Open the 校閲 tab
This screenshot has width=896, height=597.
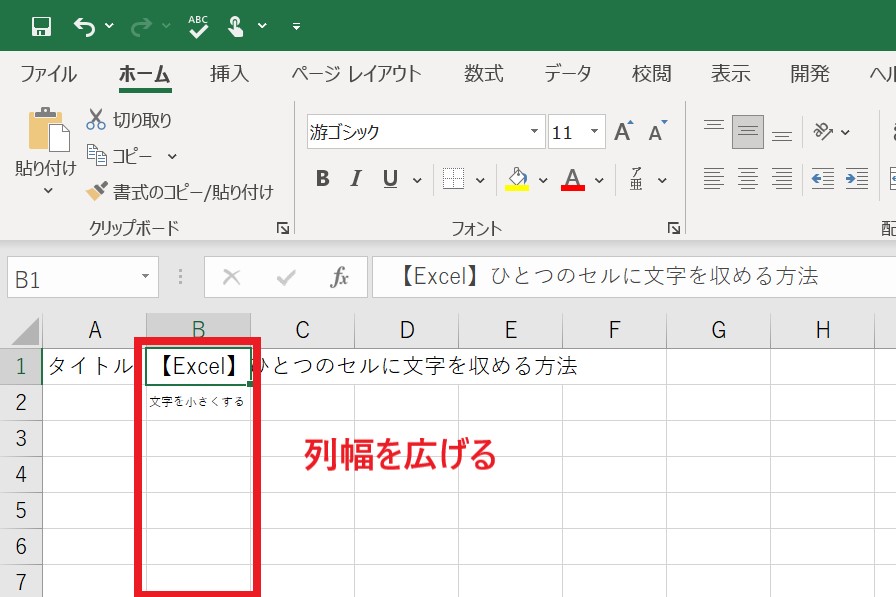pos(651,74)
